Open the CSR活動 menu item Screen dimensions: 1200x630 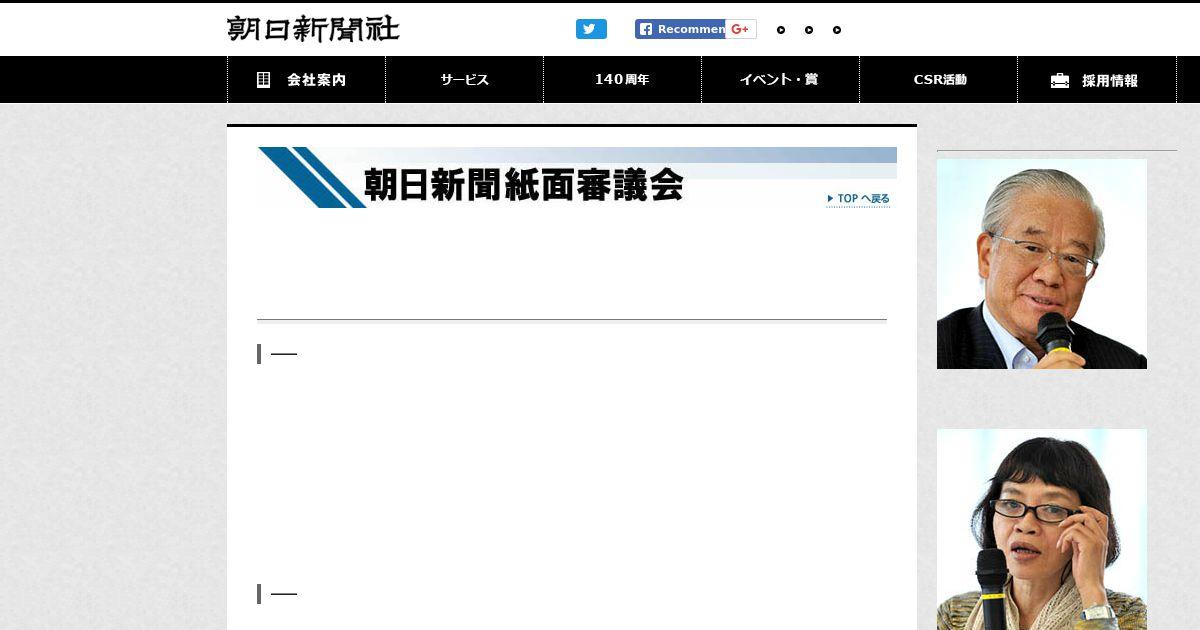[939, 80]
